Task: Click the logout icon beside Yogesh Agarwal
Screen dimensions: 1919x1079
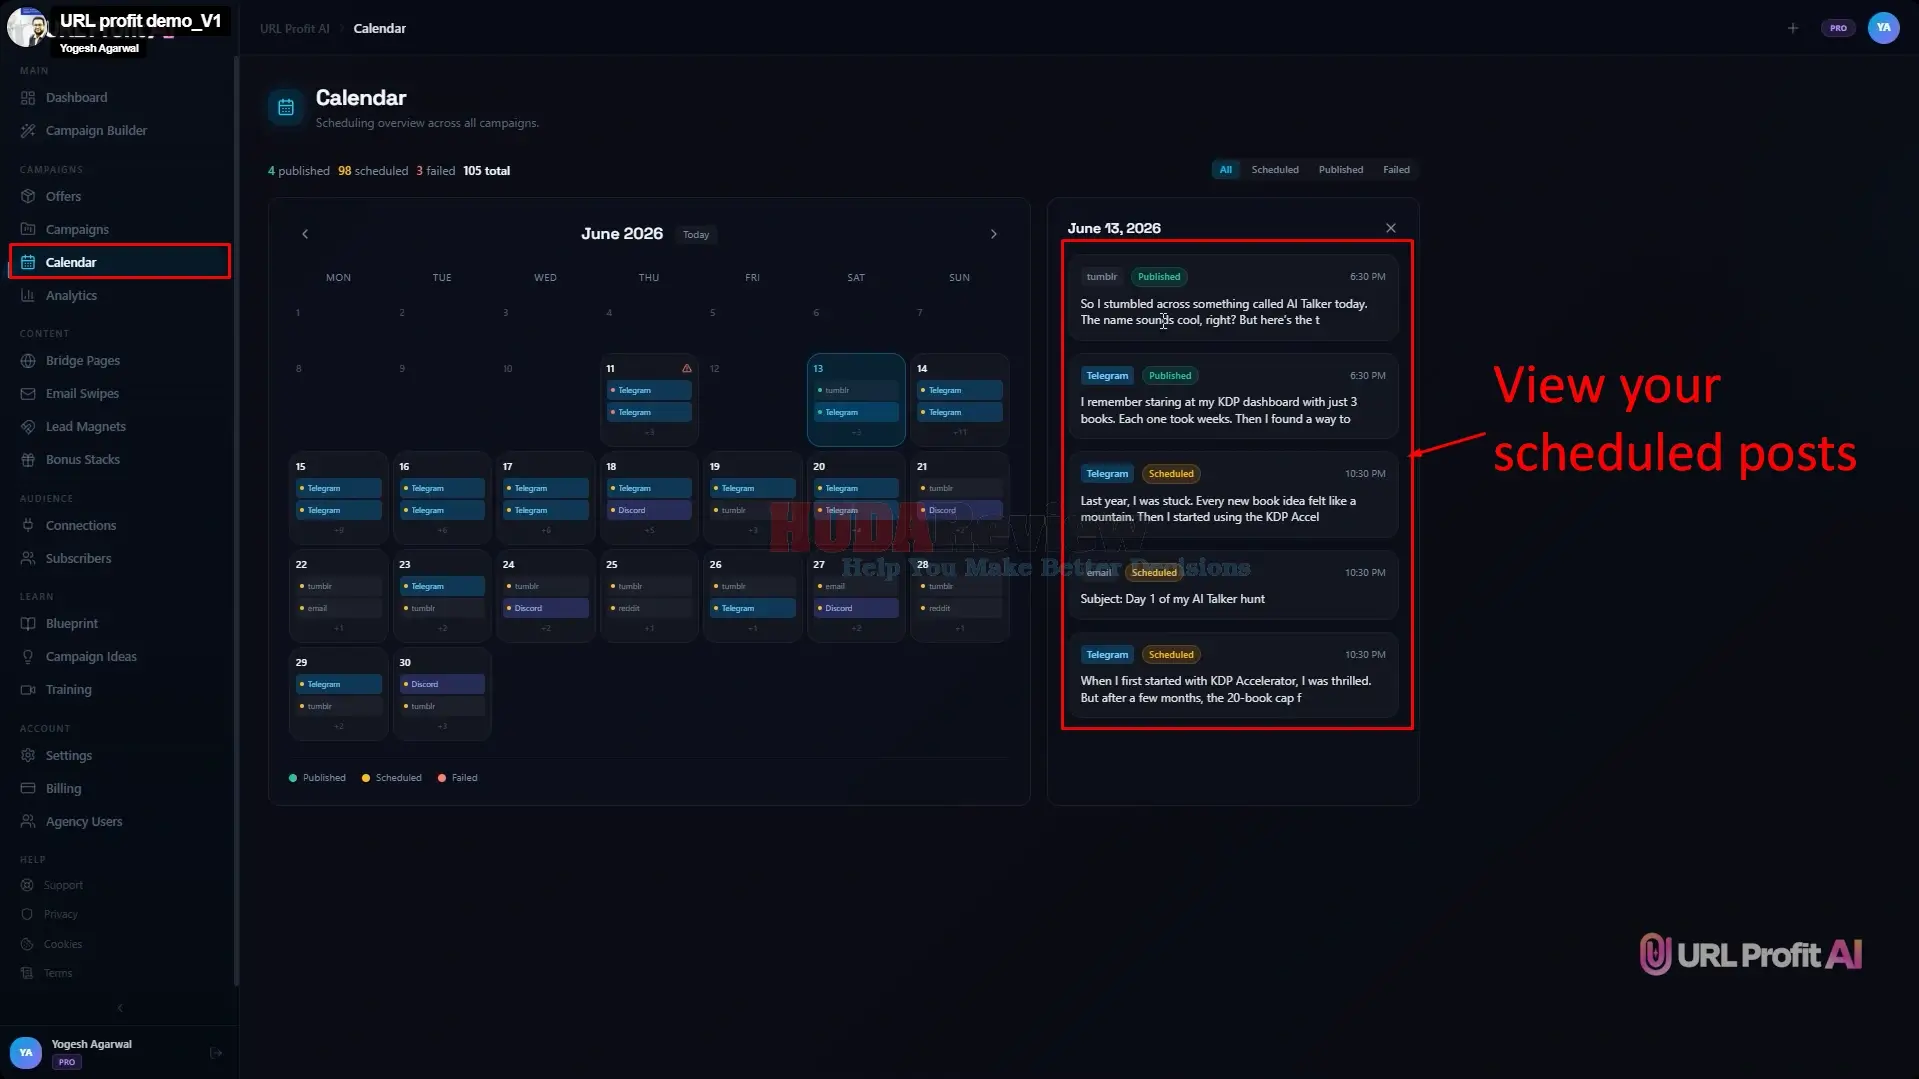Action: click(216, 1052)
